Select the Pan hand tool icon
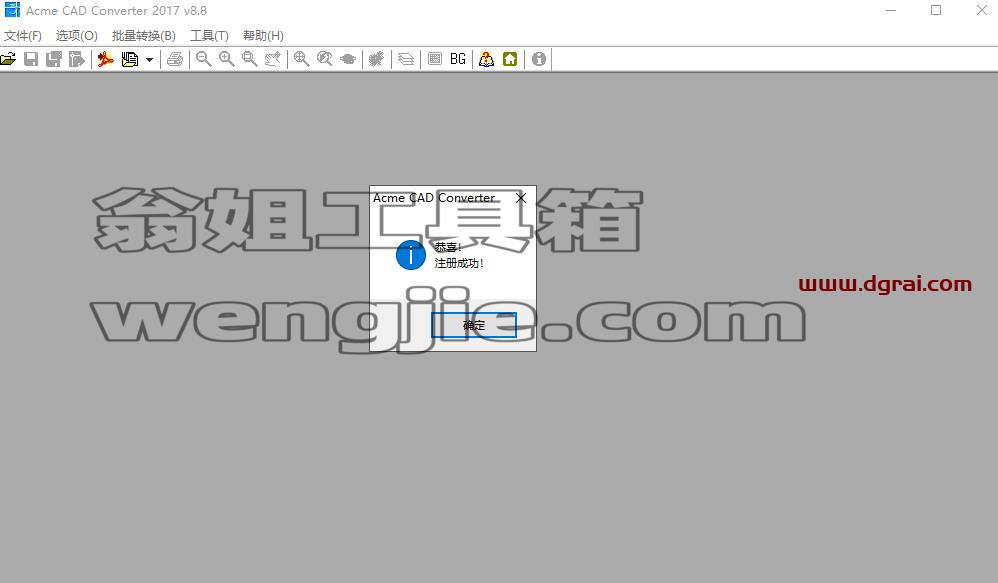 pyautogui.click(x=272, y=59)
